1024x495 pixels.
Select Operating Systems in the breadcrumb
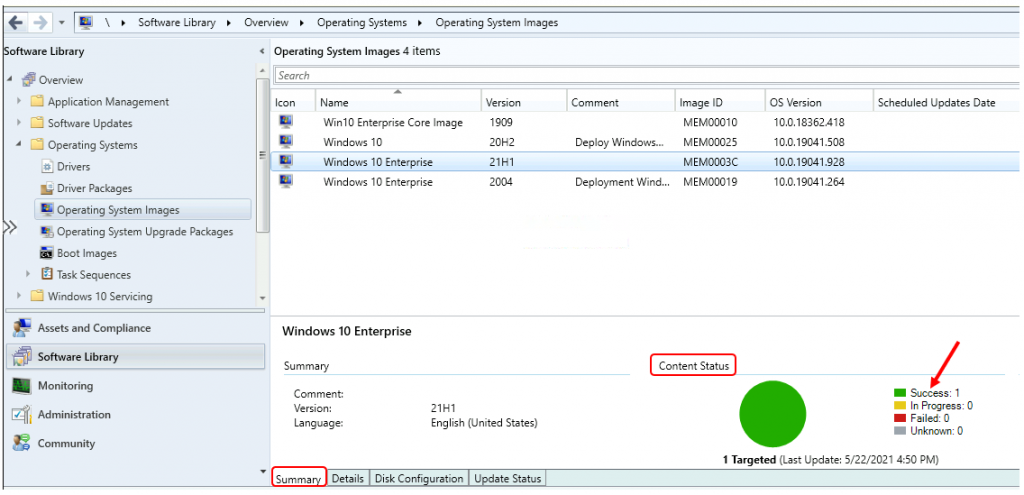click(x=362, y=22)
